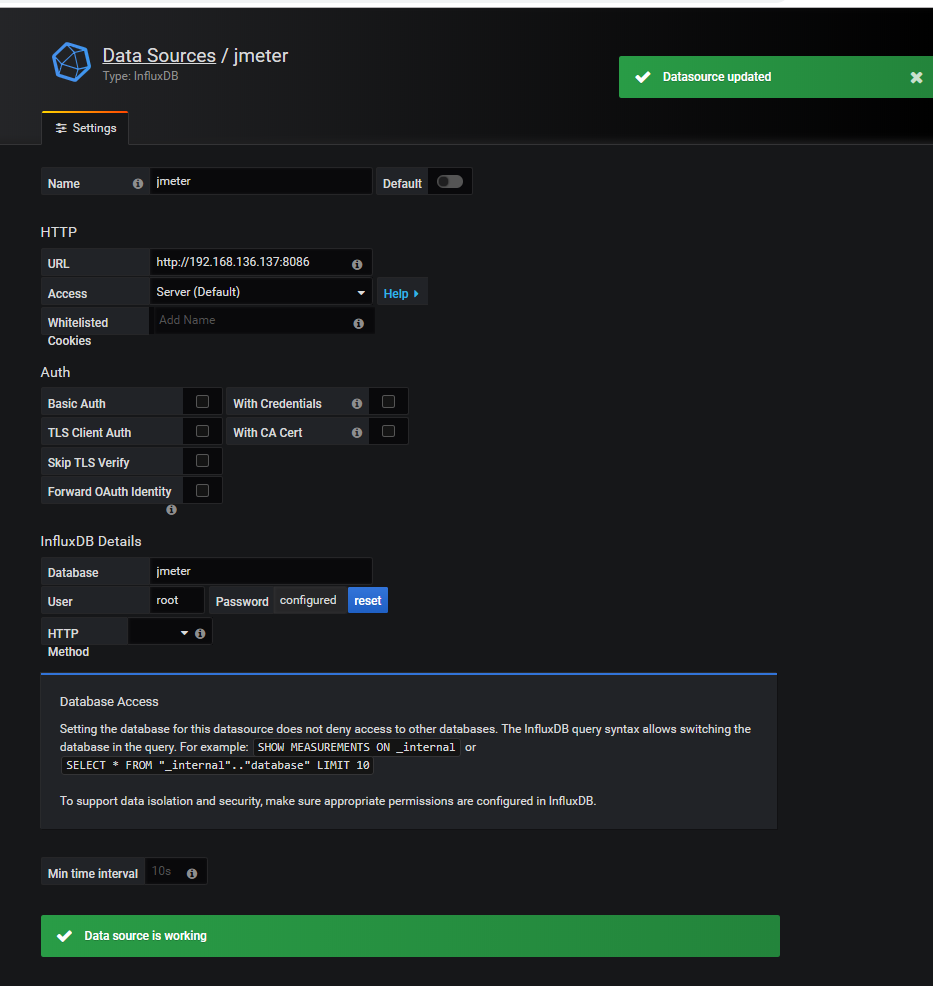Click checkmark icon in Data source is working
Screen dimensions: 933x986
(64, 936)
